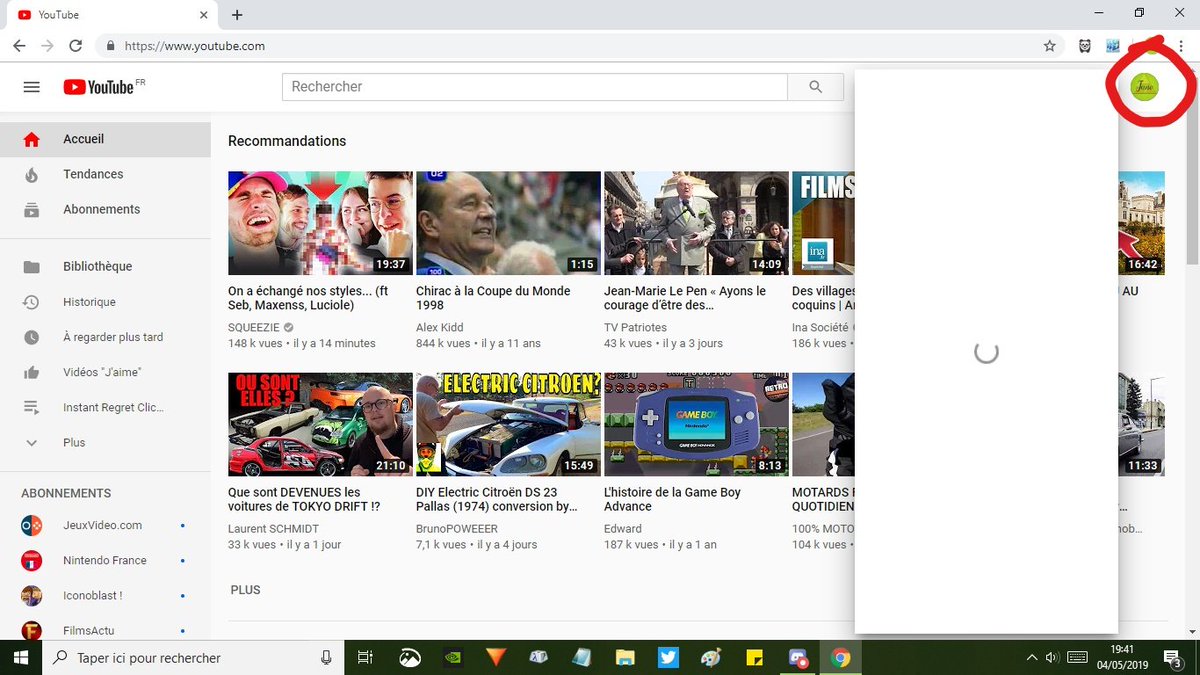Open the Vidéos "J'aime" playlist
The width and height of the screenshot is (1200, 675).
105,372
